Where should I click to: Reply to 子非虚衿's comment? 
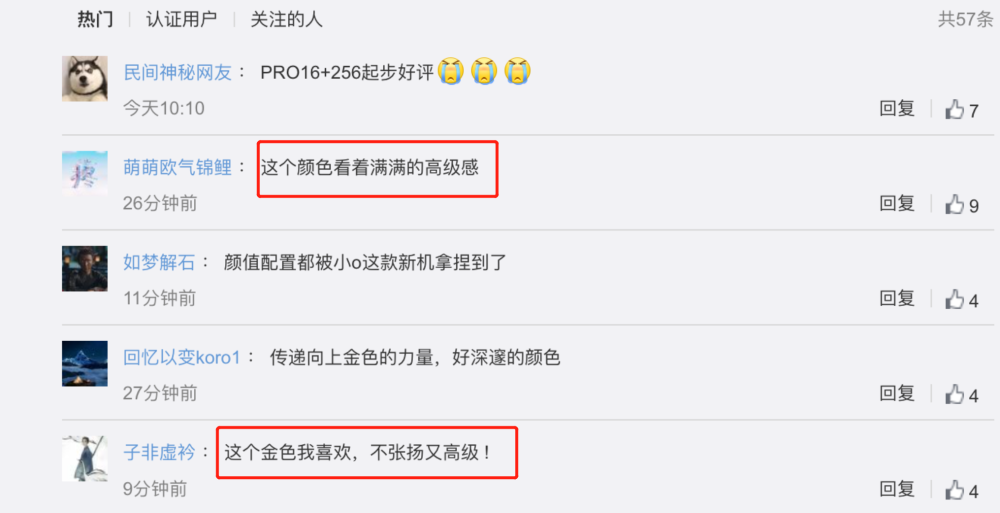(x=897, y=489)
